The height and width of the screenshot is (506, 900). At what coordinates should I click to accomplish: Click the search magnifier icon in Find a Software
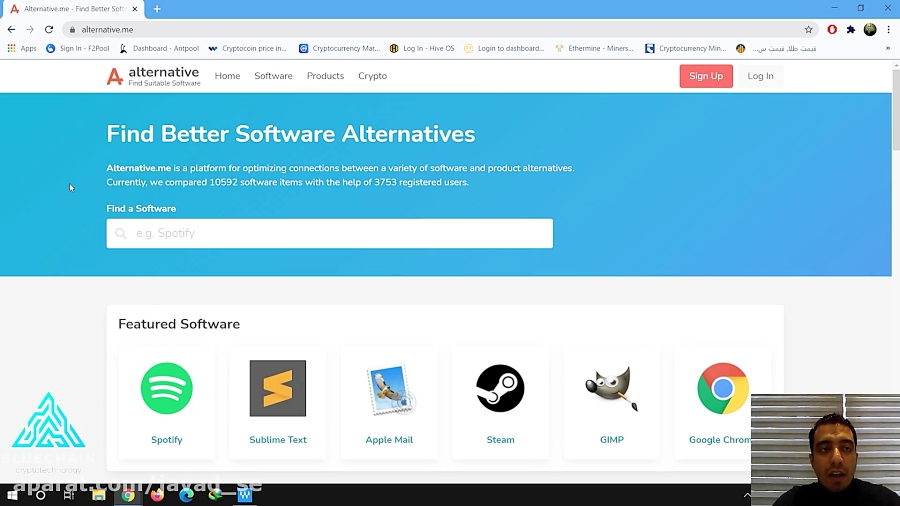point(121,233)
